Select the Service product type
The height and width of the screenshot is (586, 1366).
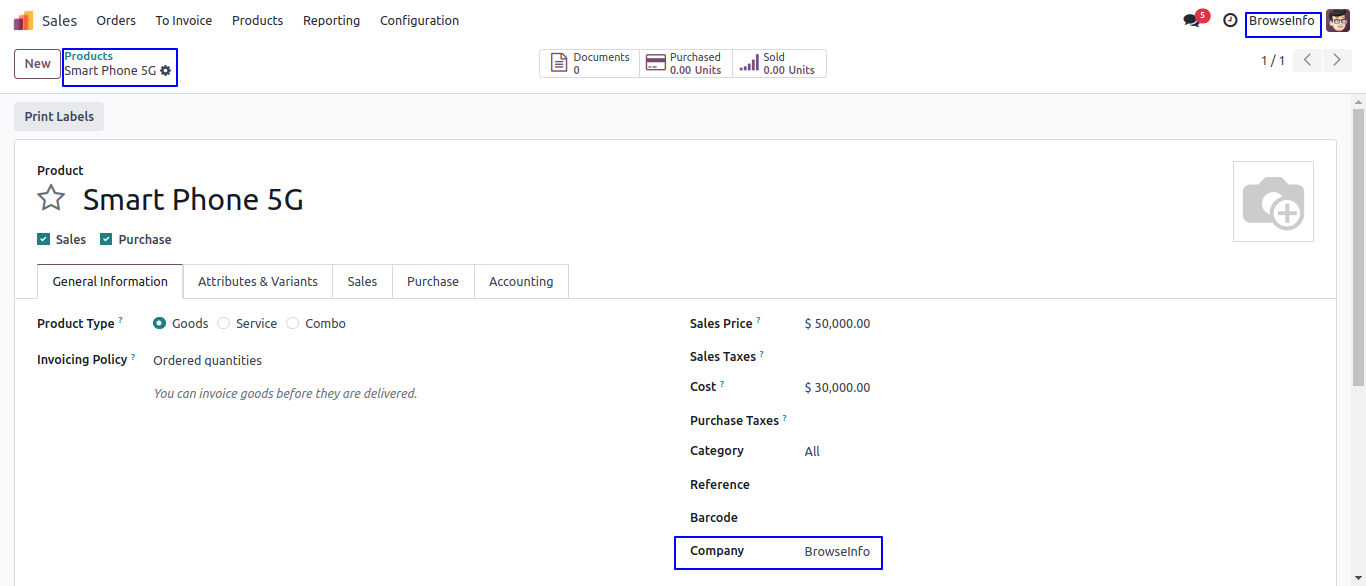224,323
